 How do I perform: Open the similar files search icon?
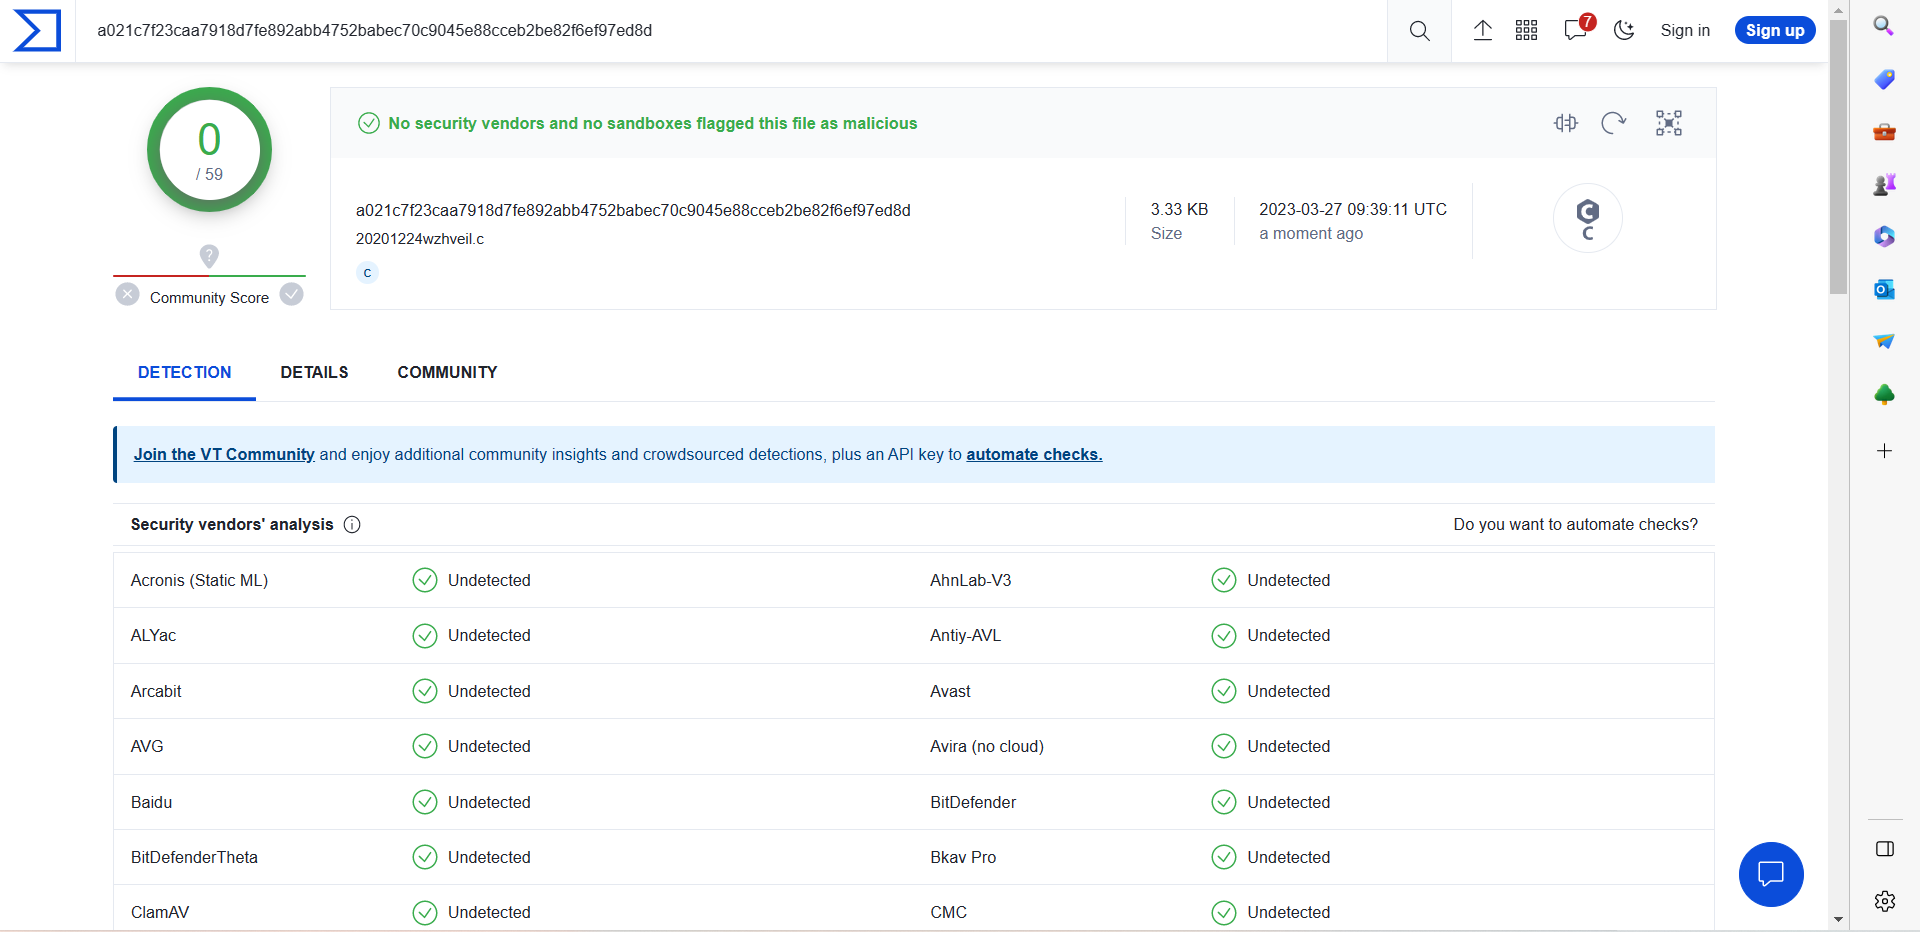1566,123
